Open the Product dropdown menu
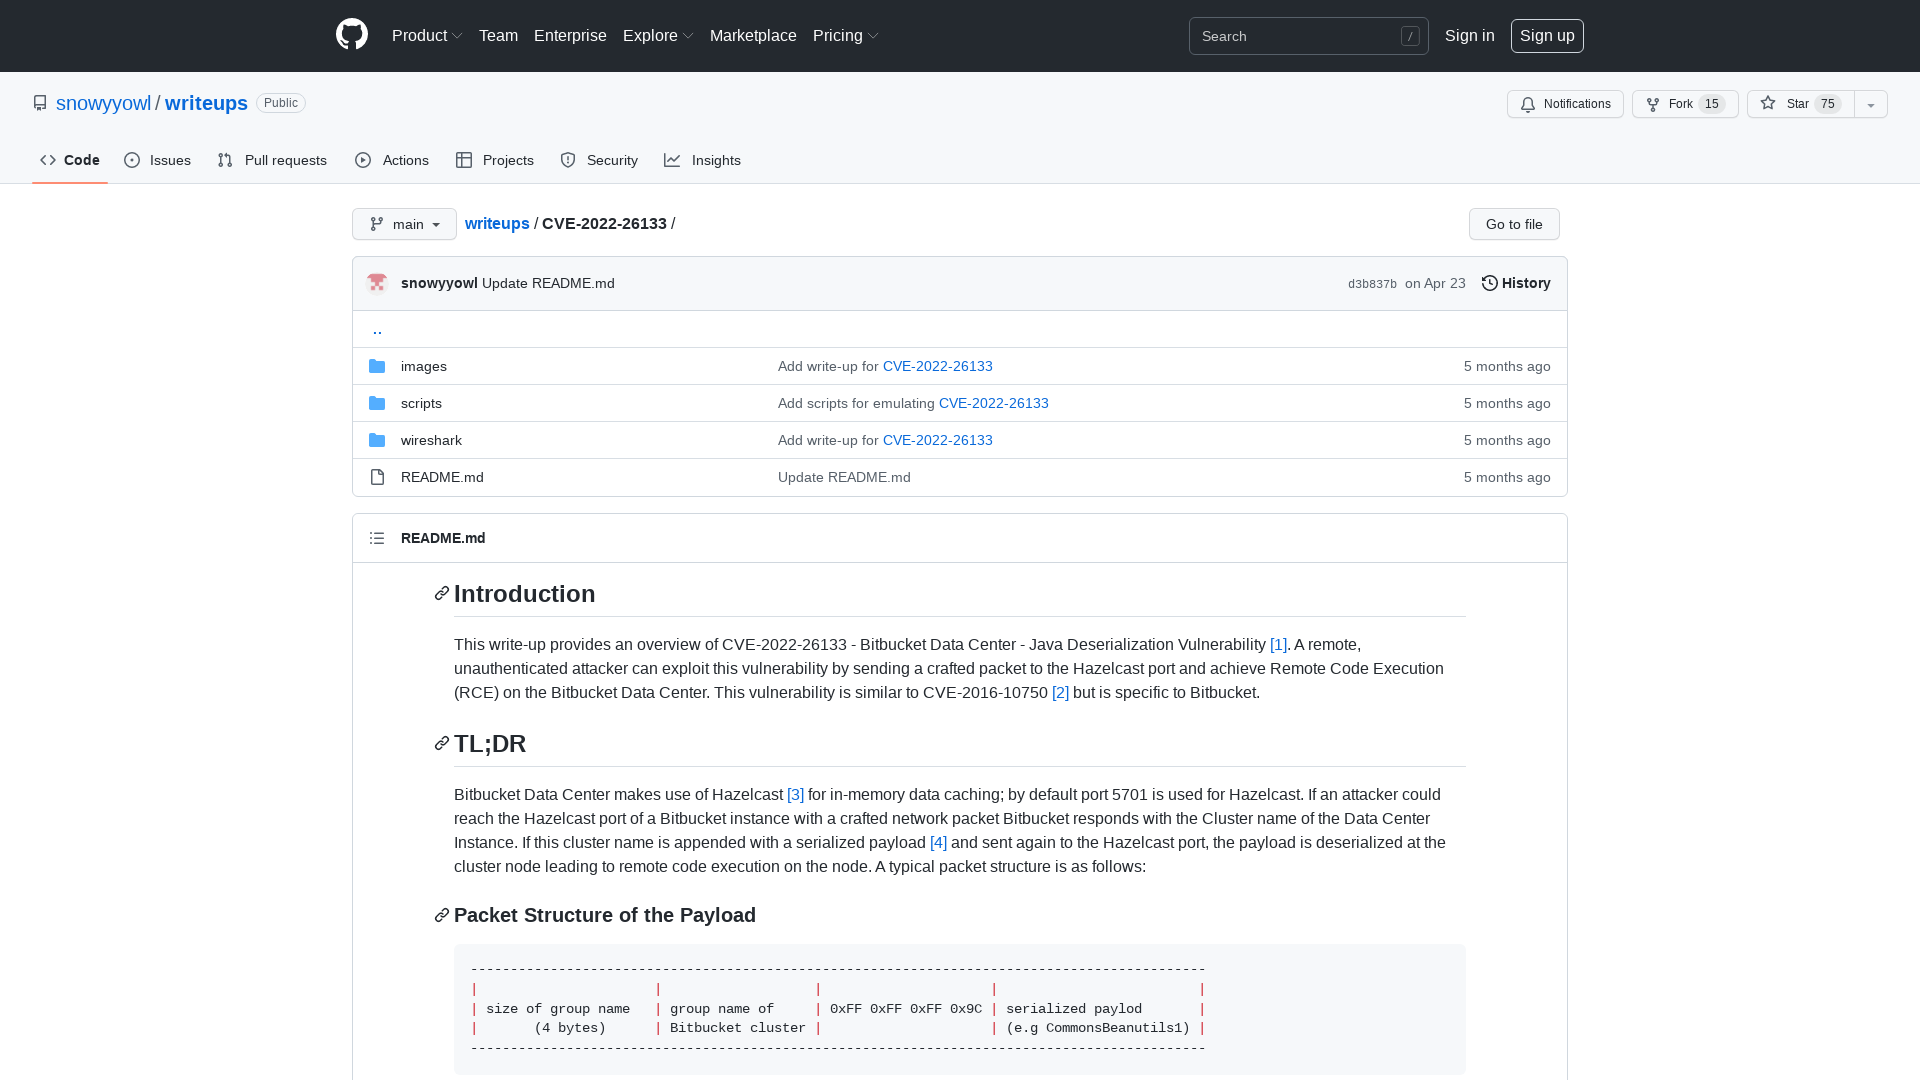This screenshot has width=1920, height=1080. [427, 35]
